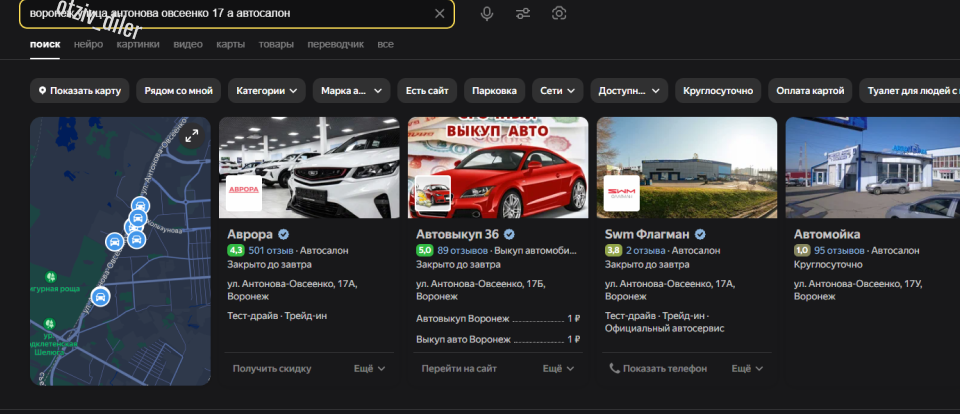The image size is (960, 414).
Task: Open the 89 отзывов reviews link
Action: point(463,250)
